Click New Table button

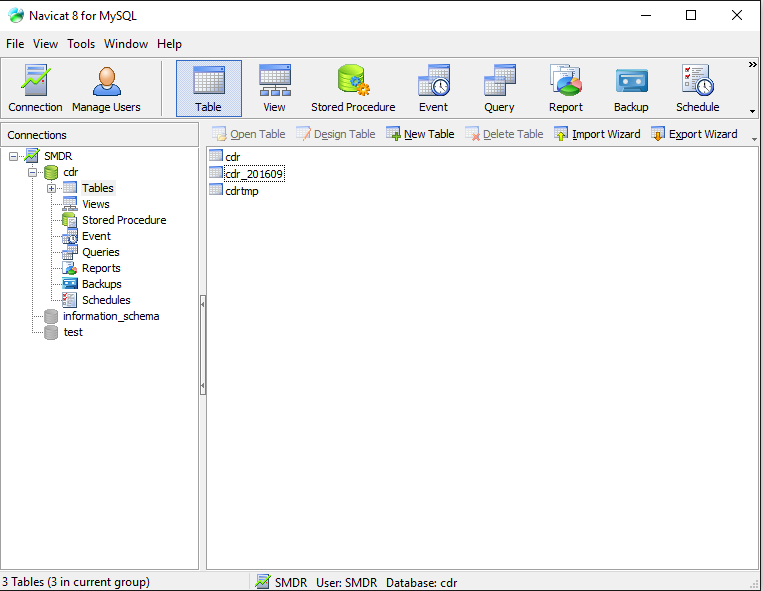[420, 134]
